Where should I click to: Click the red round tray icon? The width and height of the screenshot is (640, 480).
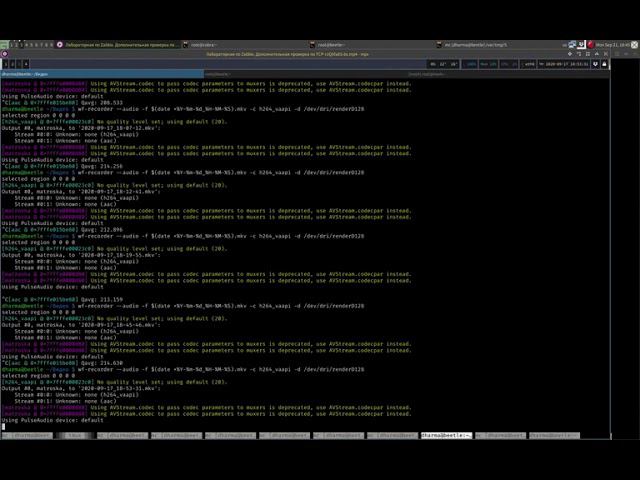pos(591,44)
